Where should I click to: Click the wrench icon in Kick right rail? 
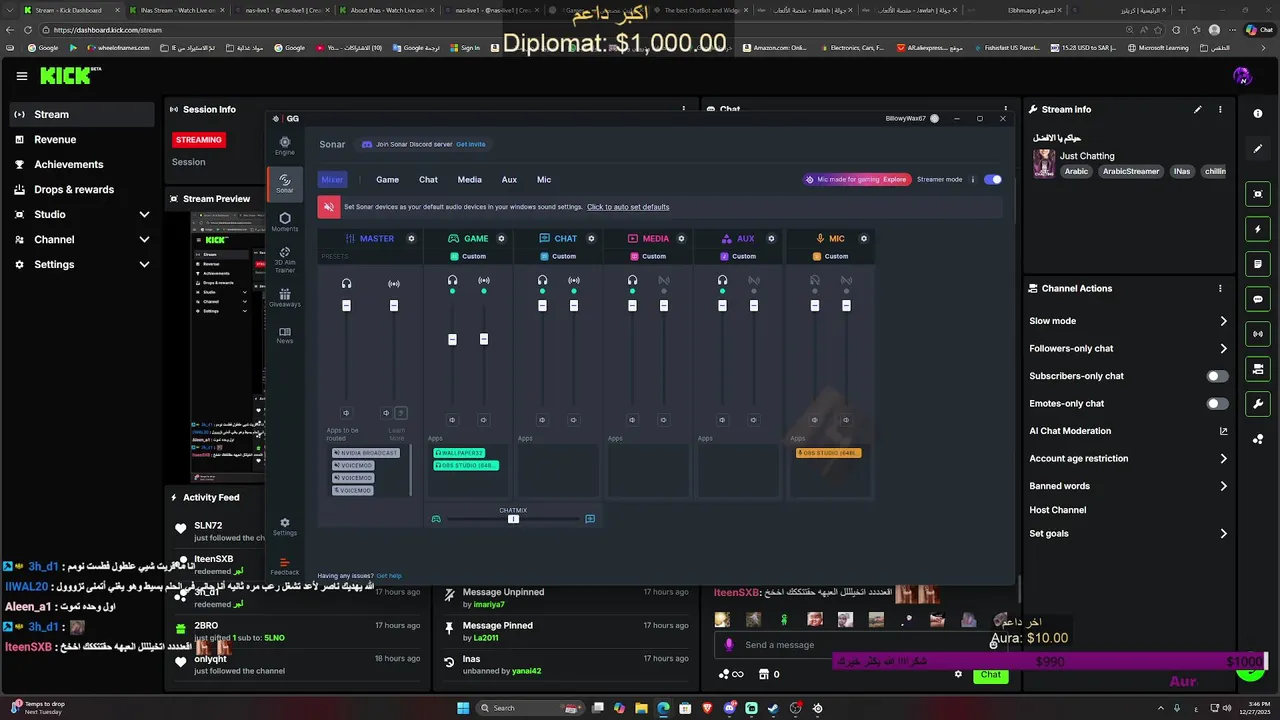pos(1258,404)
